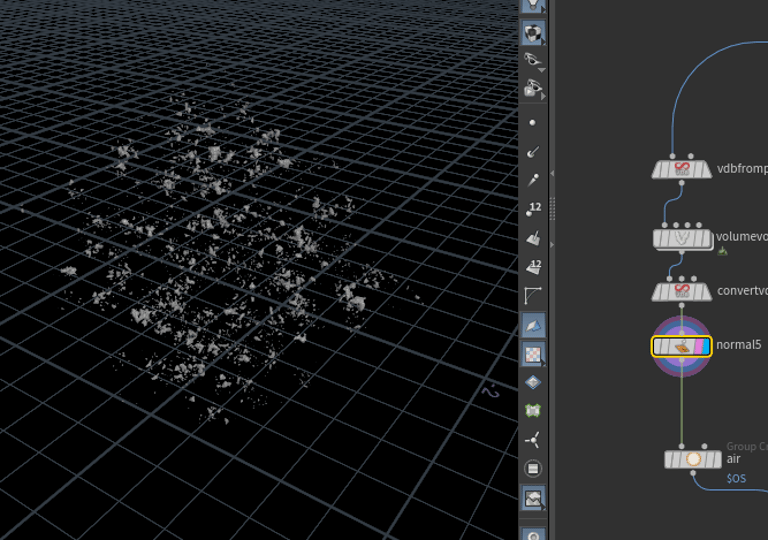Click the dotted drag handle on pane divider
768x540 pixels.
[x=552, y=209]
